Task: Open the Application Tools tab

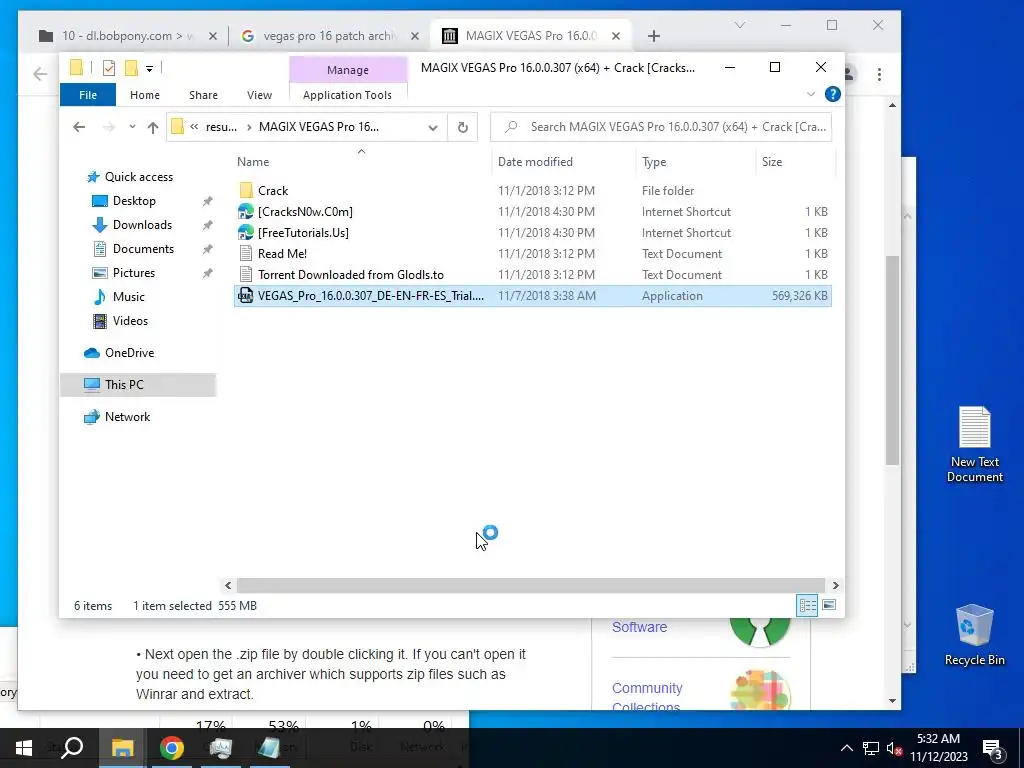Action: (347, 95)
